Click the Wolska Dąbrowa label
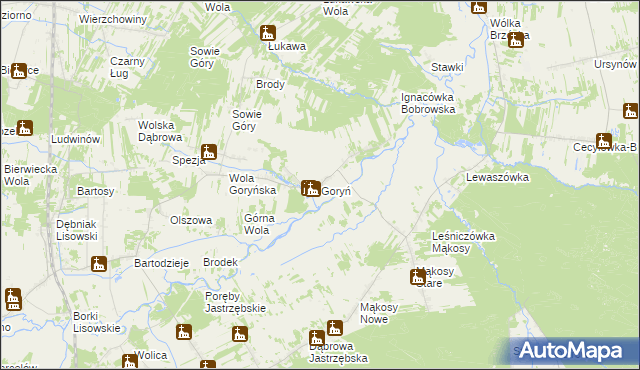 click(x=160, y=131)
